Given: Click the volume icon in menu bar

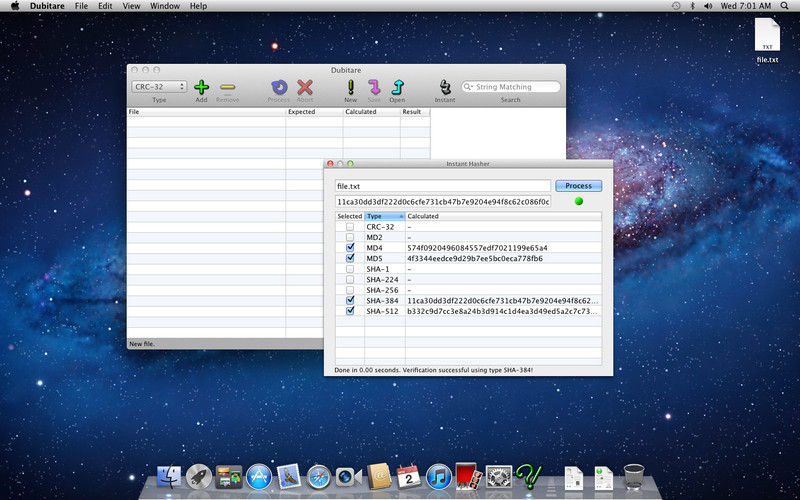Looking at the screenshot, I should (x=708, y=6).
